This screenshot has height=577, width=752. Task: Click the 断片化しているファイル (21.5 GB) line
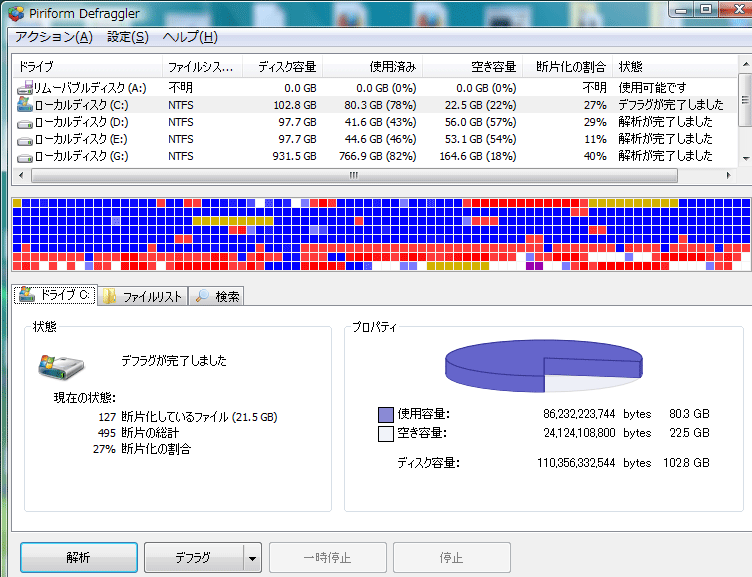click(x=188, y=417)
